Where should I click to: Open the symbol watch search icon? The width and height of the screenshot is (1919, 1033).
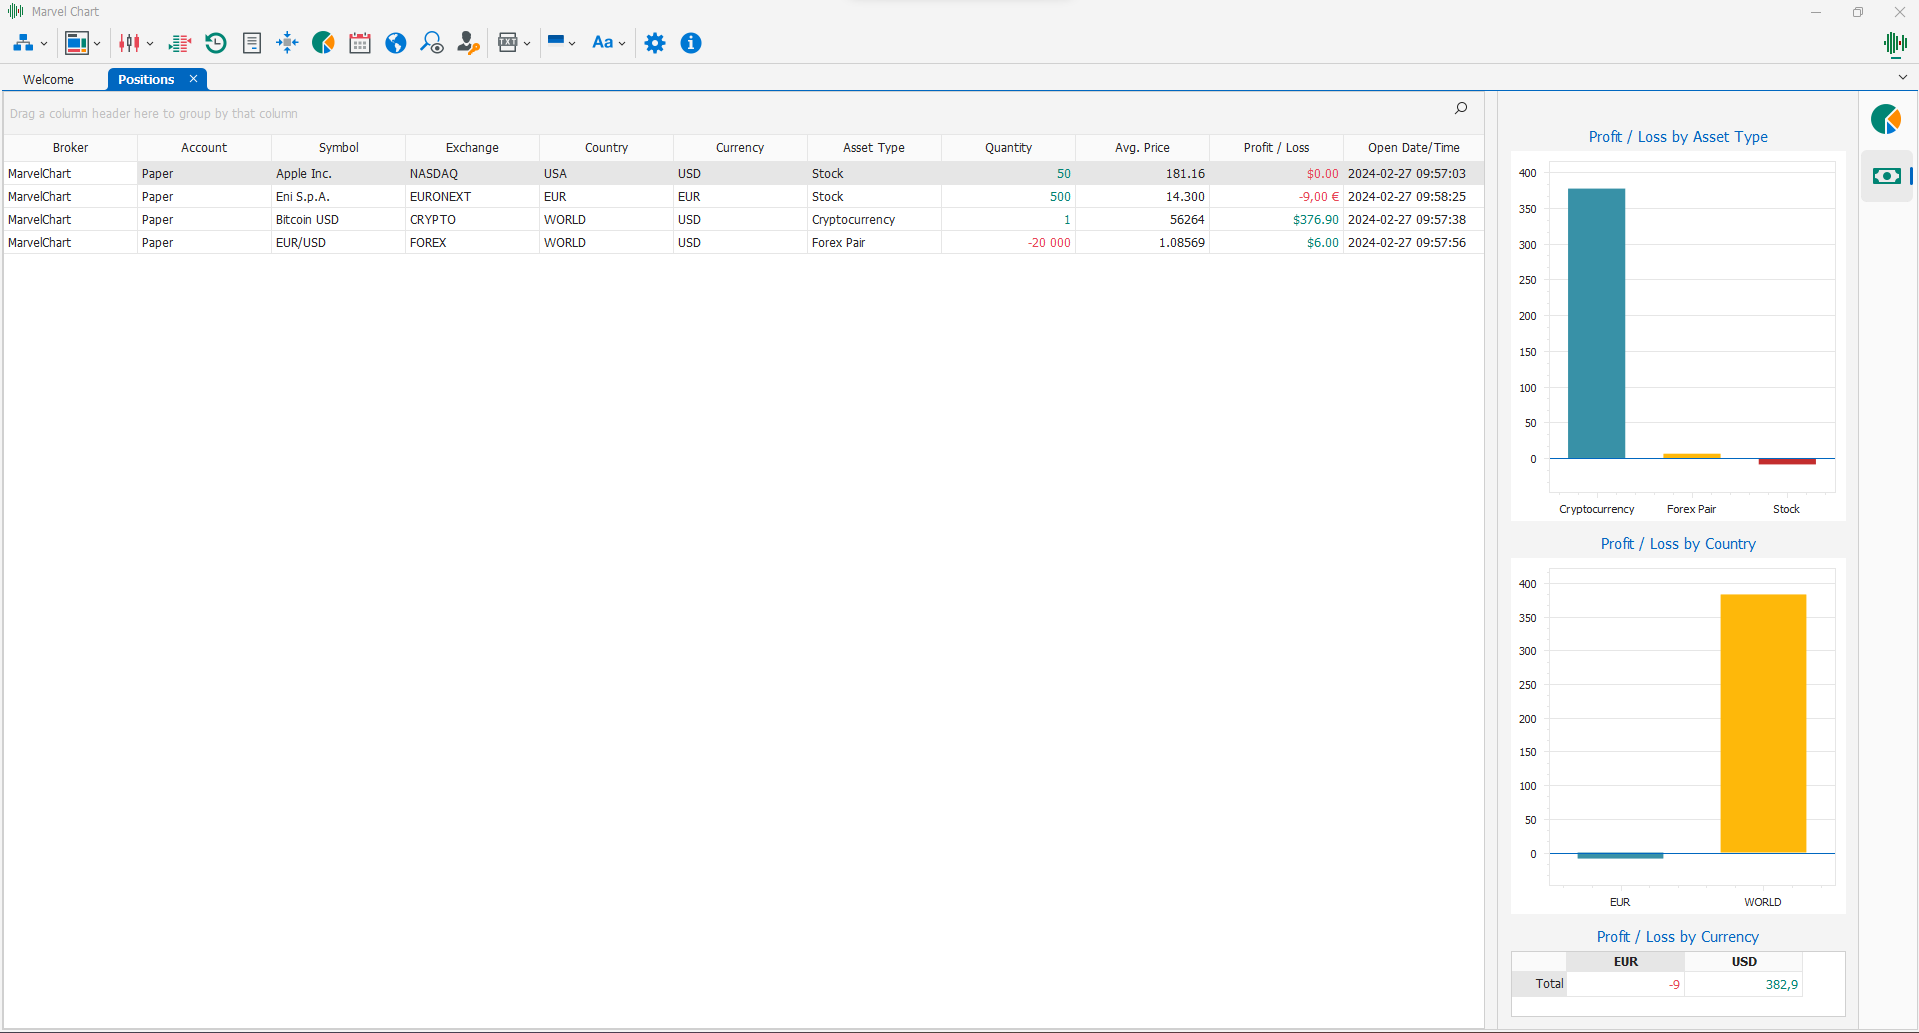click(x=432, y=43)
